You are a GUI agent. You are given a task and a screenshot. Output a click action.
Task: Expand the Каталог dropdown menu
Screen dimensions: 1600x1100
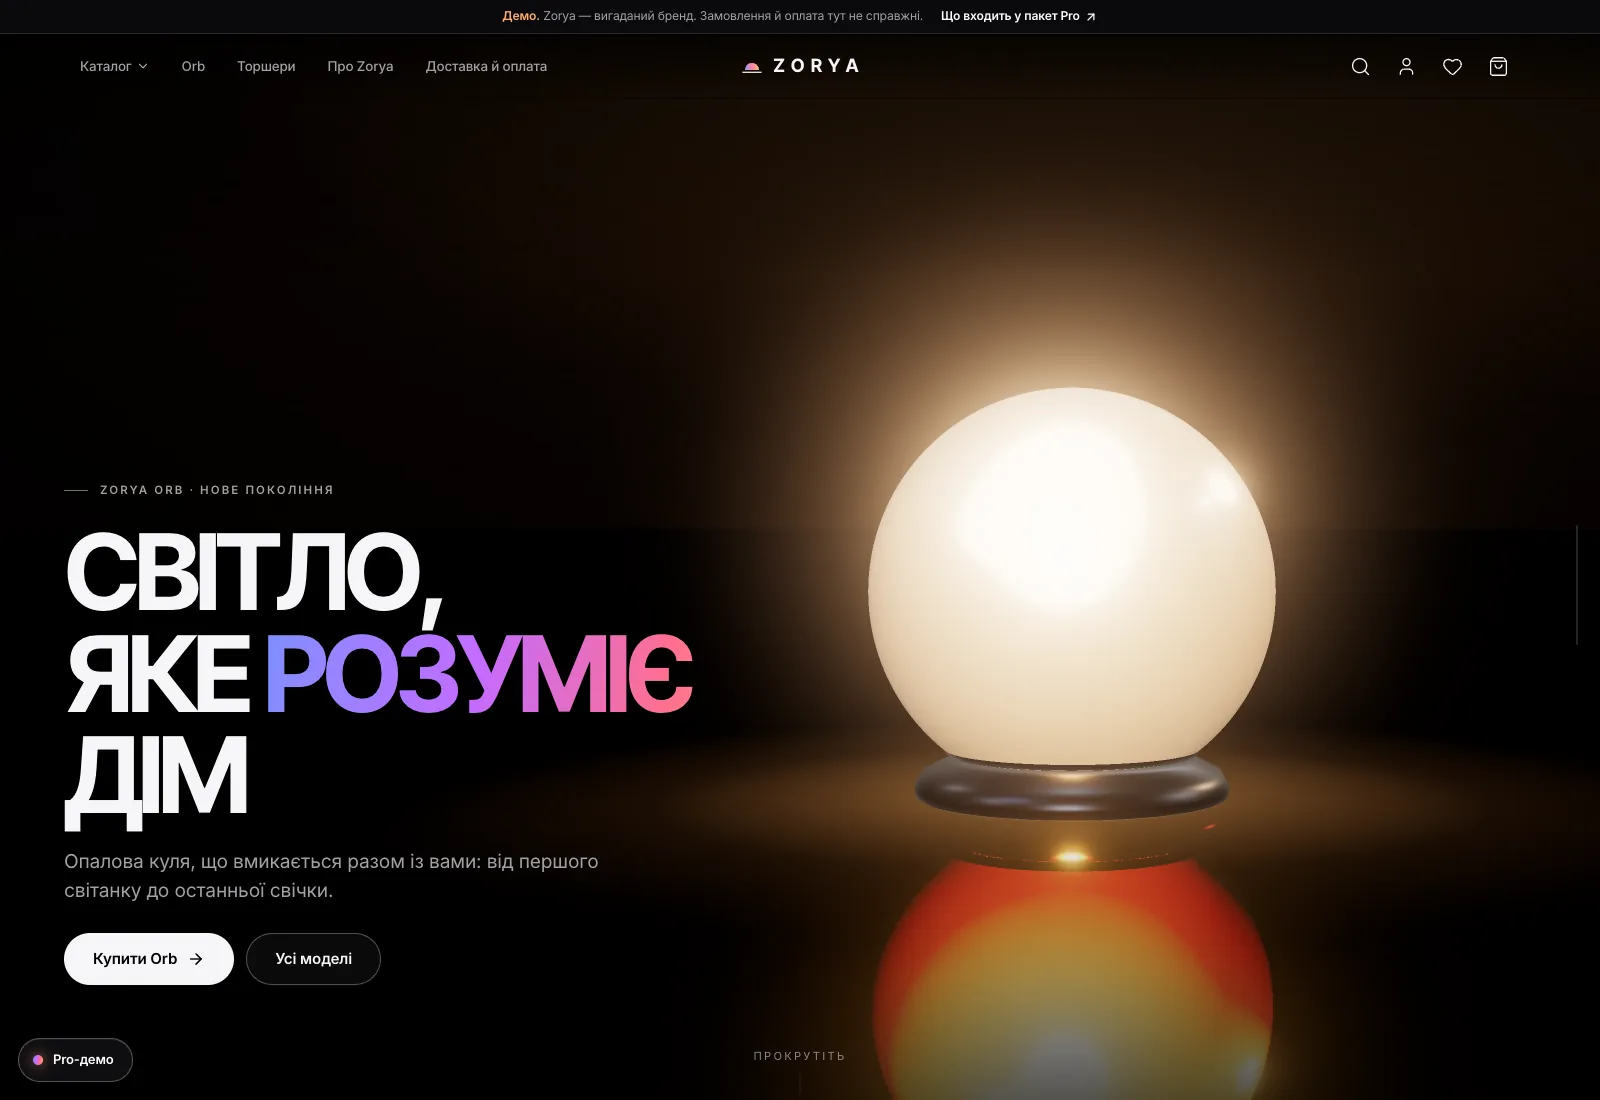114,67
